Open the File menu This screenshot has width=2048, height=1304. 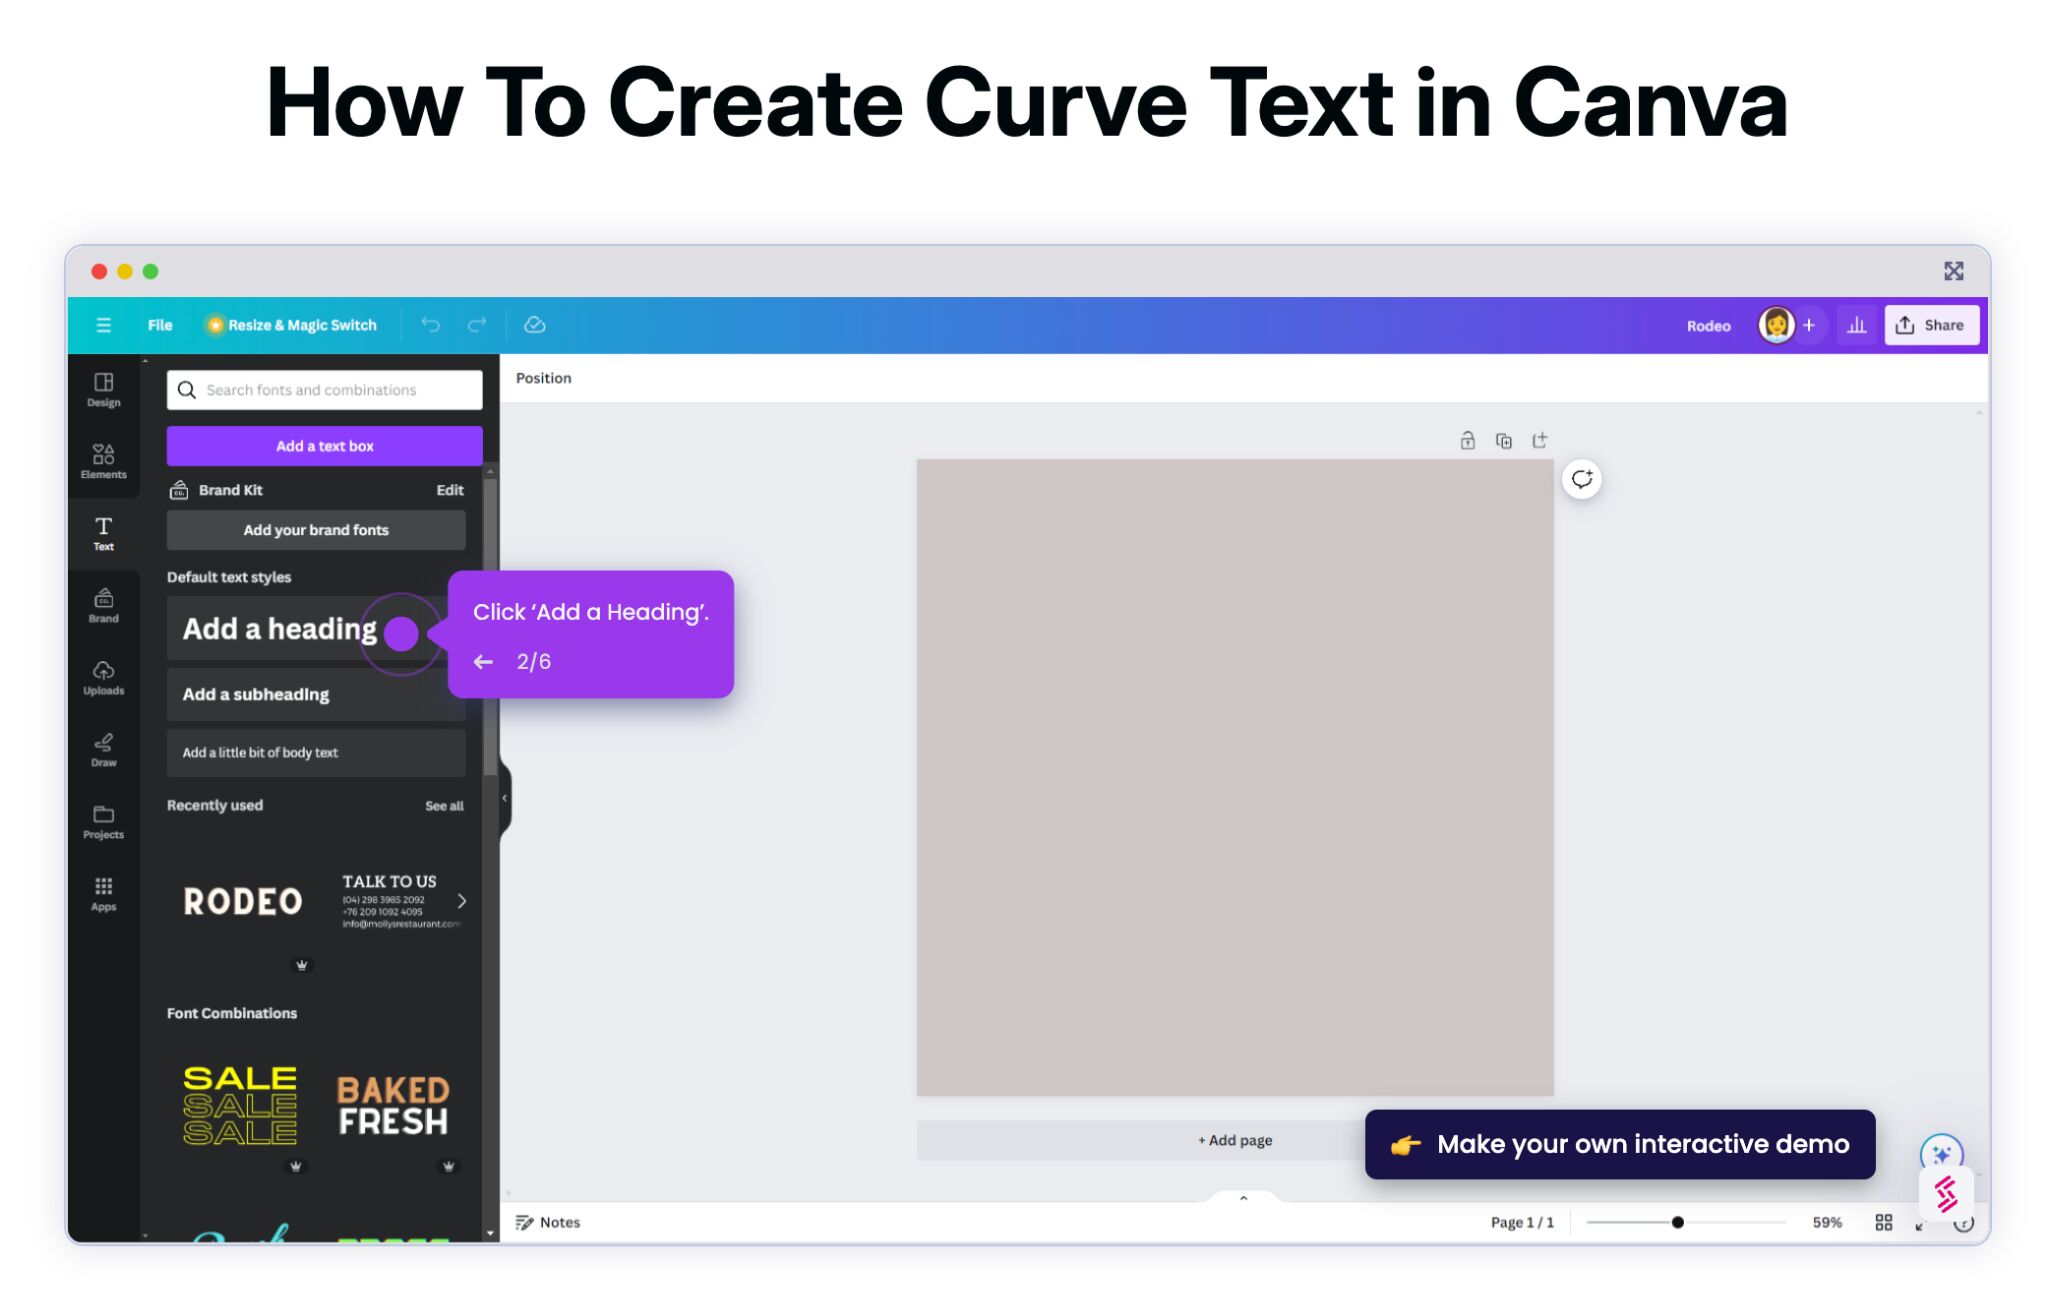[159, 324]
